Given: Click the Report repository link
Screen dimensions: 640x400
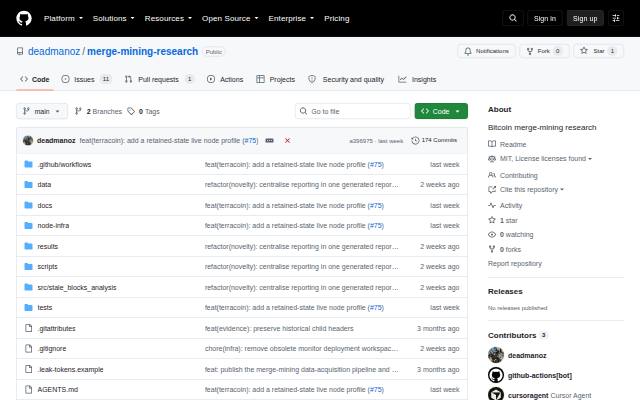Looking at the screenshot, I should point(515,264).
